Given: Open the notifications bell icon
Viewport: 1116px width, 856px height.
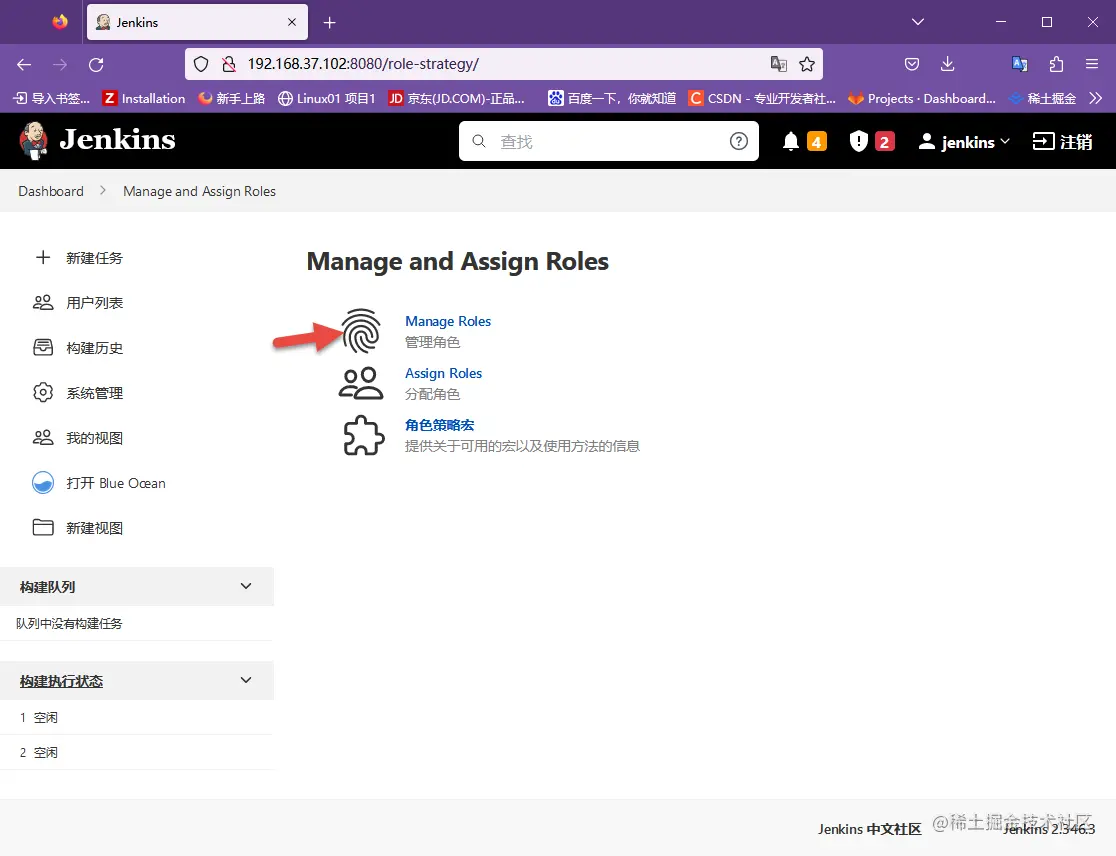Looking at the screenshot, I should click(x=791, y=142).
